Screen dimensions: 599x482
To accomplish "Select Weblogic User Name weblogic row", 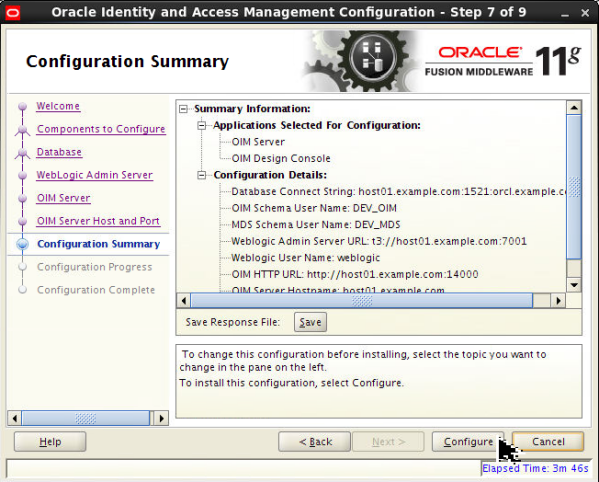I will 306,258.
